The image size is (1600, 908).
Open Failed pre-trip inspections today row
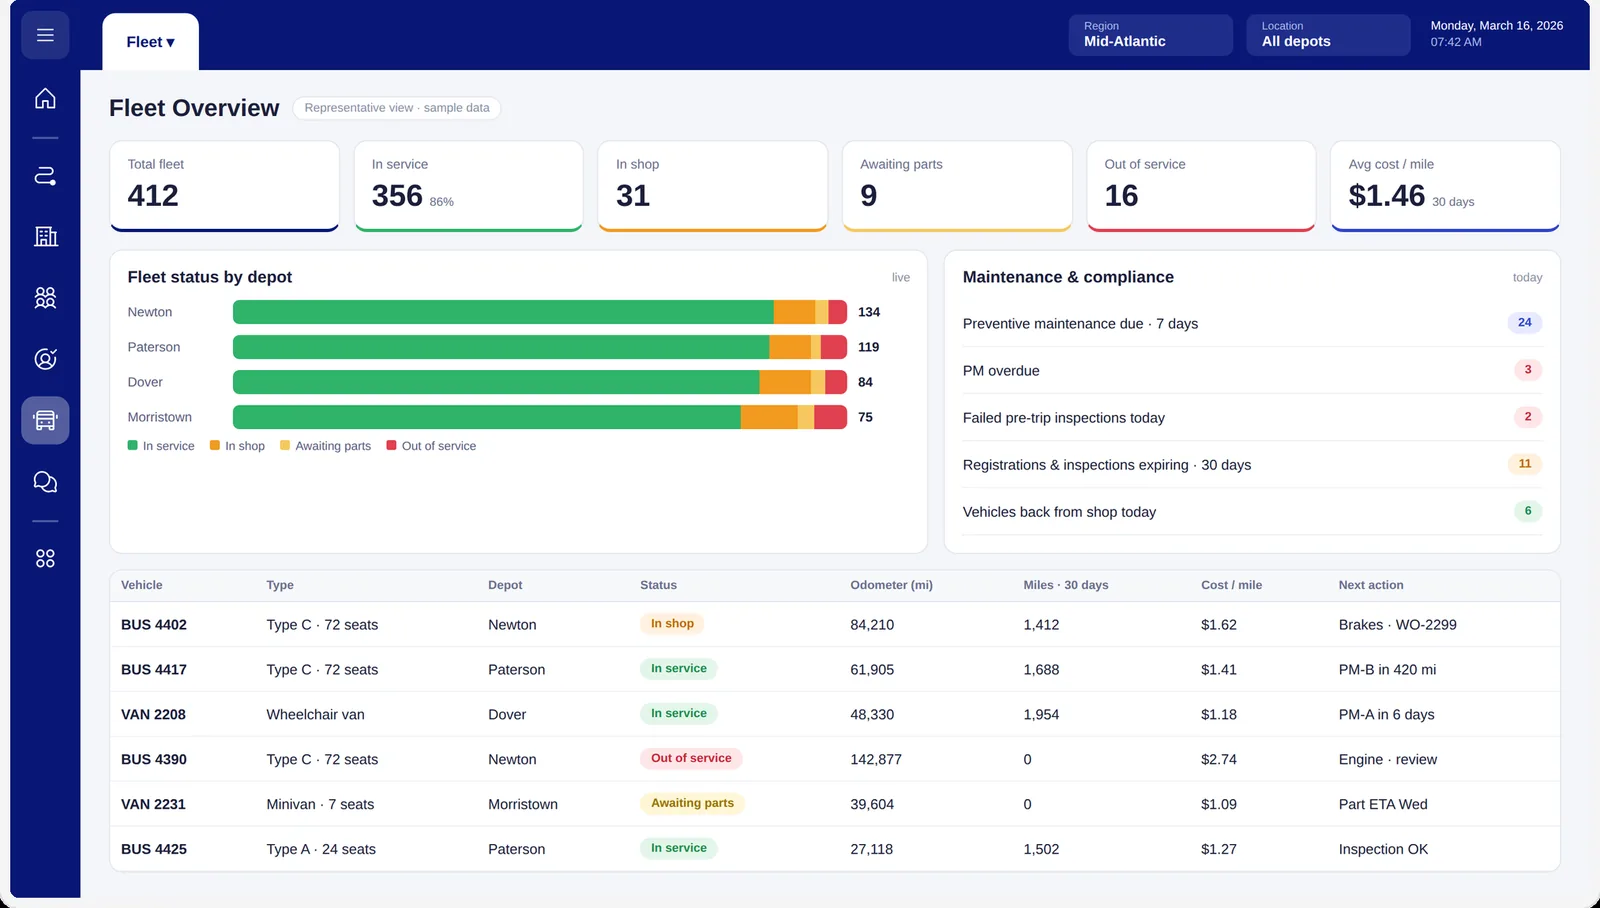pyautogui.click(x=1252, y=417)
